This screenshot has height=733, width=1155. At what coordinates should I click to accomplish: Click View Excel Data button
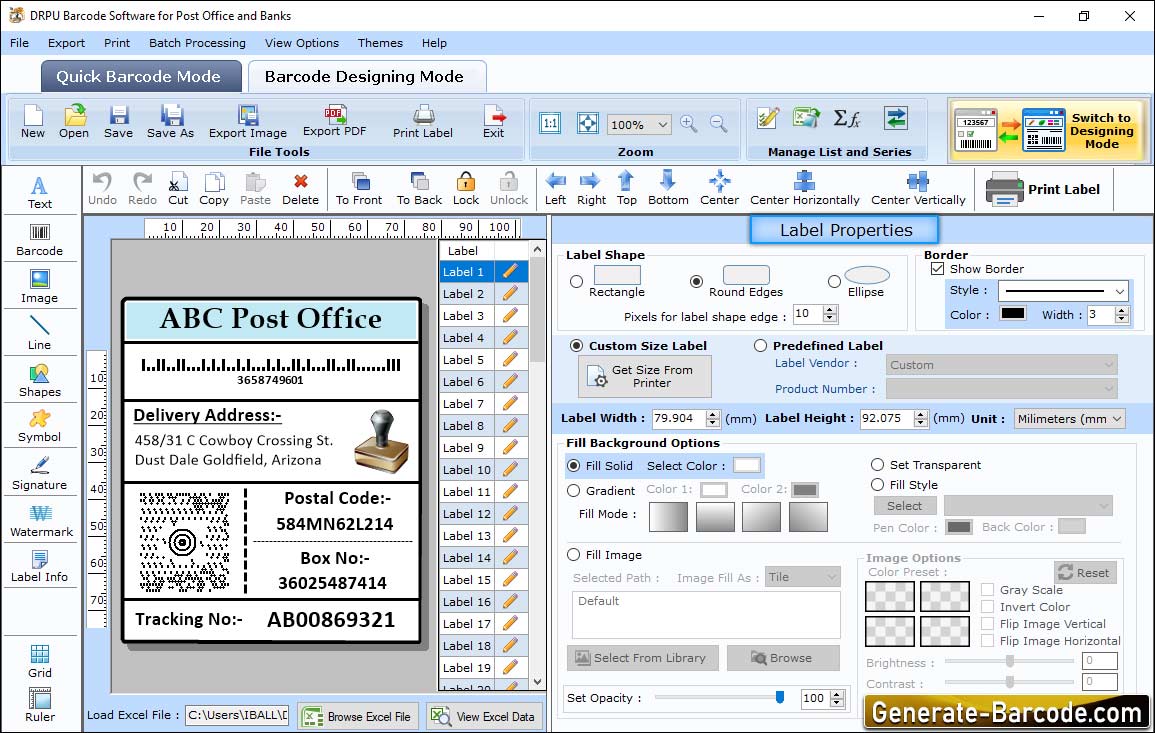(x=484, y=716)
